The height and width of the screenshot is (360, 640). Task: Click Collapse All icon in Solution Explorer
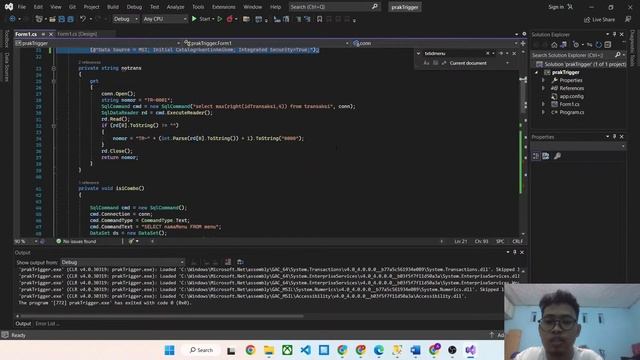pos(608,44)
